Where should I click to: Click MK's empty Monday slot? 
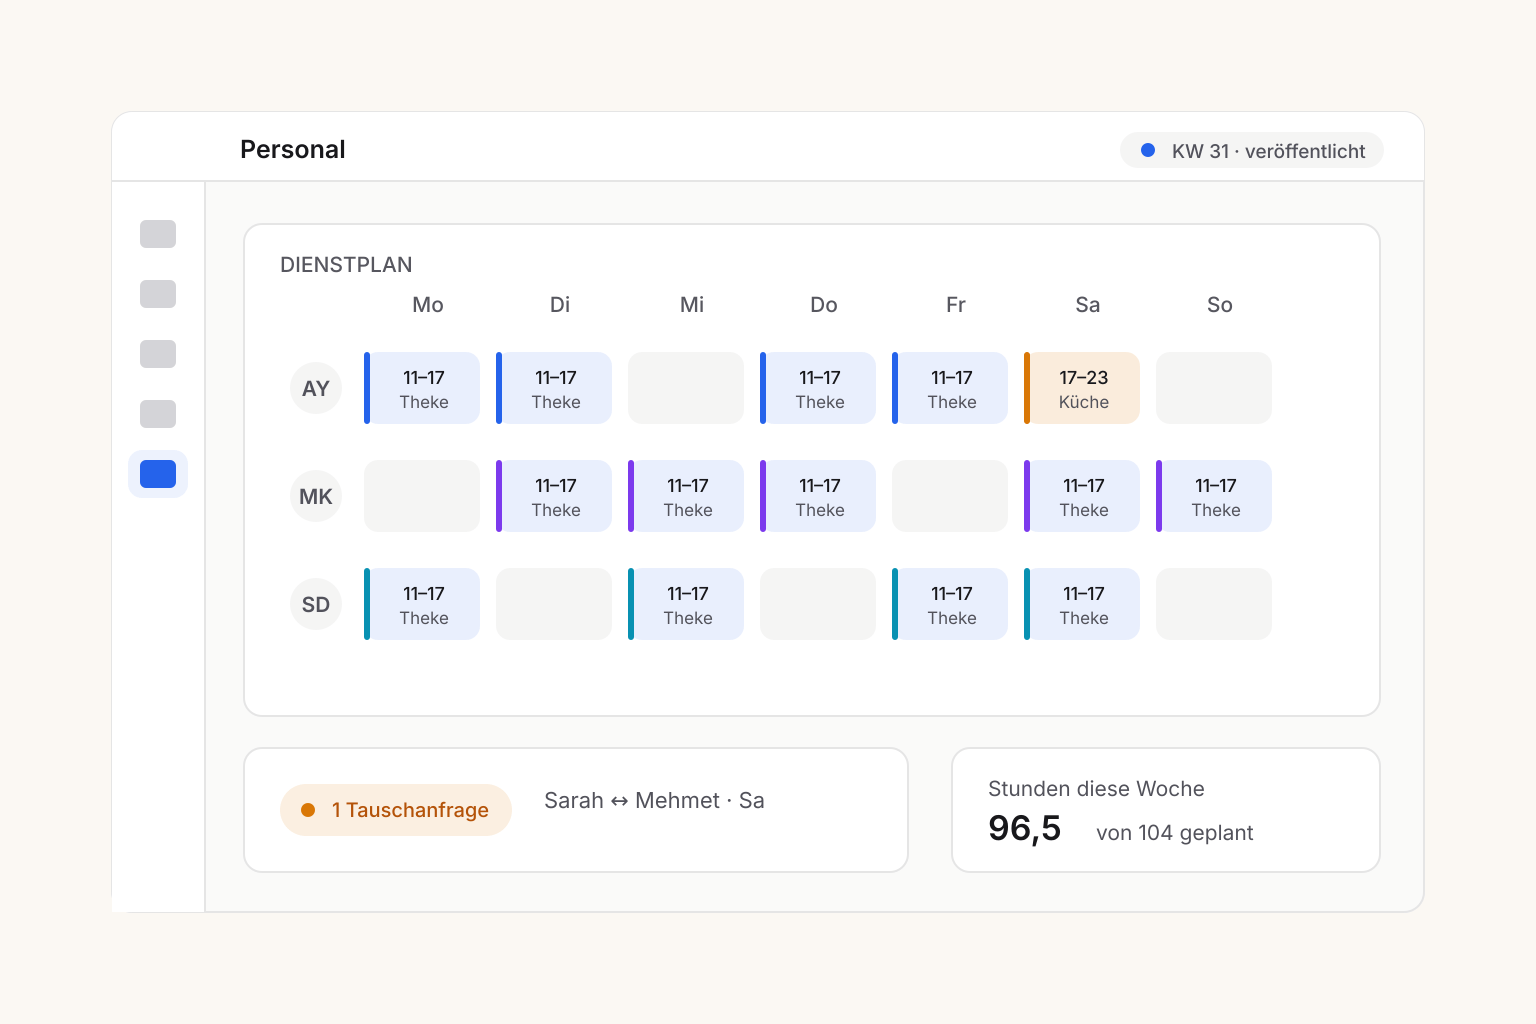[422, 496]
